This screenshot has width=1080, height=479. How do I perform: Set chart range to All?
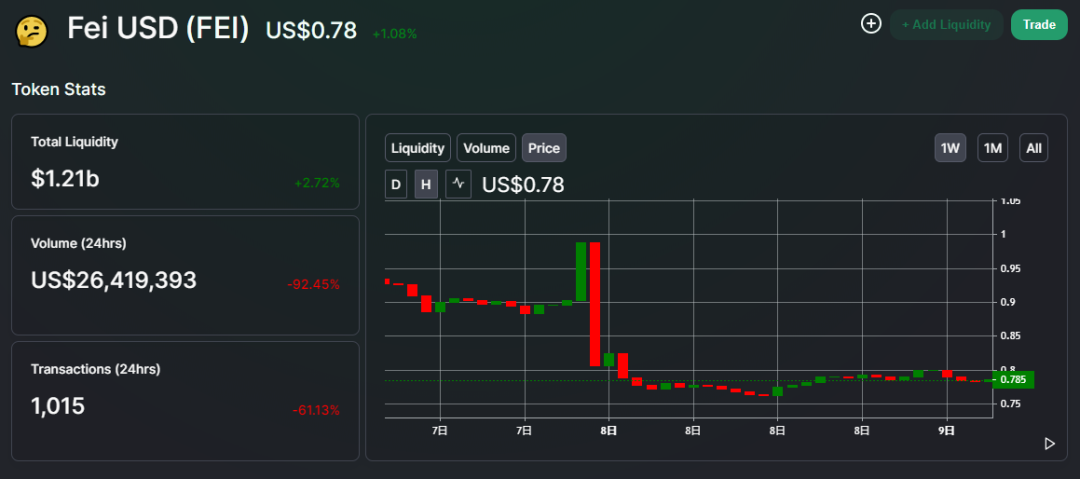[1034, 148]
